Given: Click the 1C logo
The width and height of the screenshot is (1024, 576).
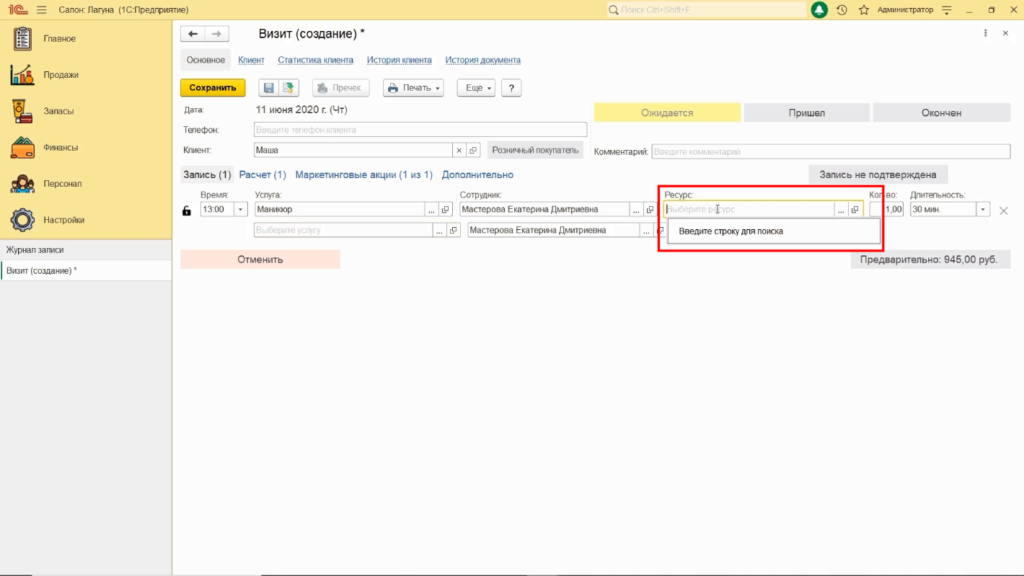Looking at the screenshot, I should coord(18,10).
